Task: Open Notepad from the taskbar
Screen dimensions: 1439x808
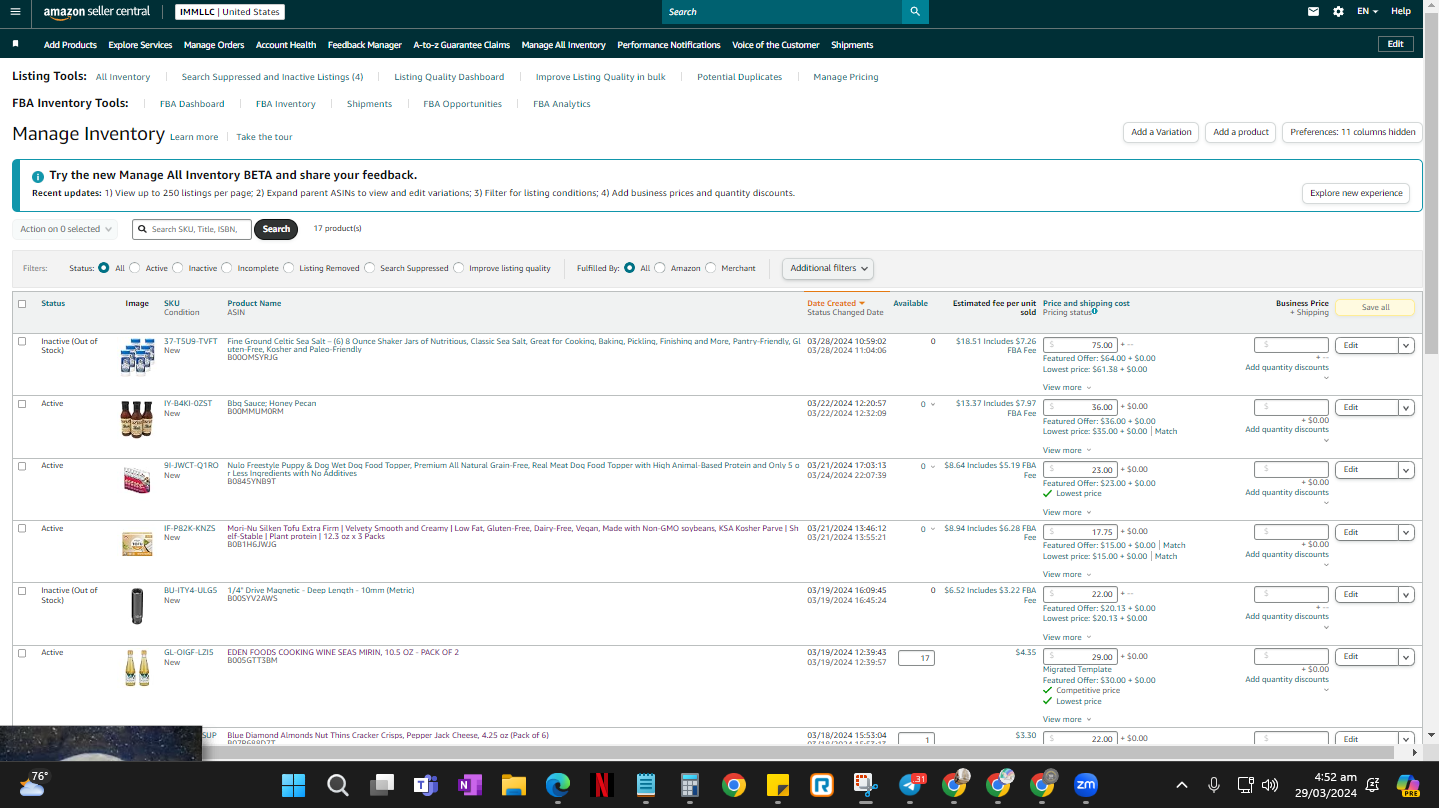Action: tap(645, 785)
